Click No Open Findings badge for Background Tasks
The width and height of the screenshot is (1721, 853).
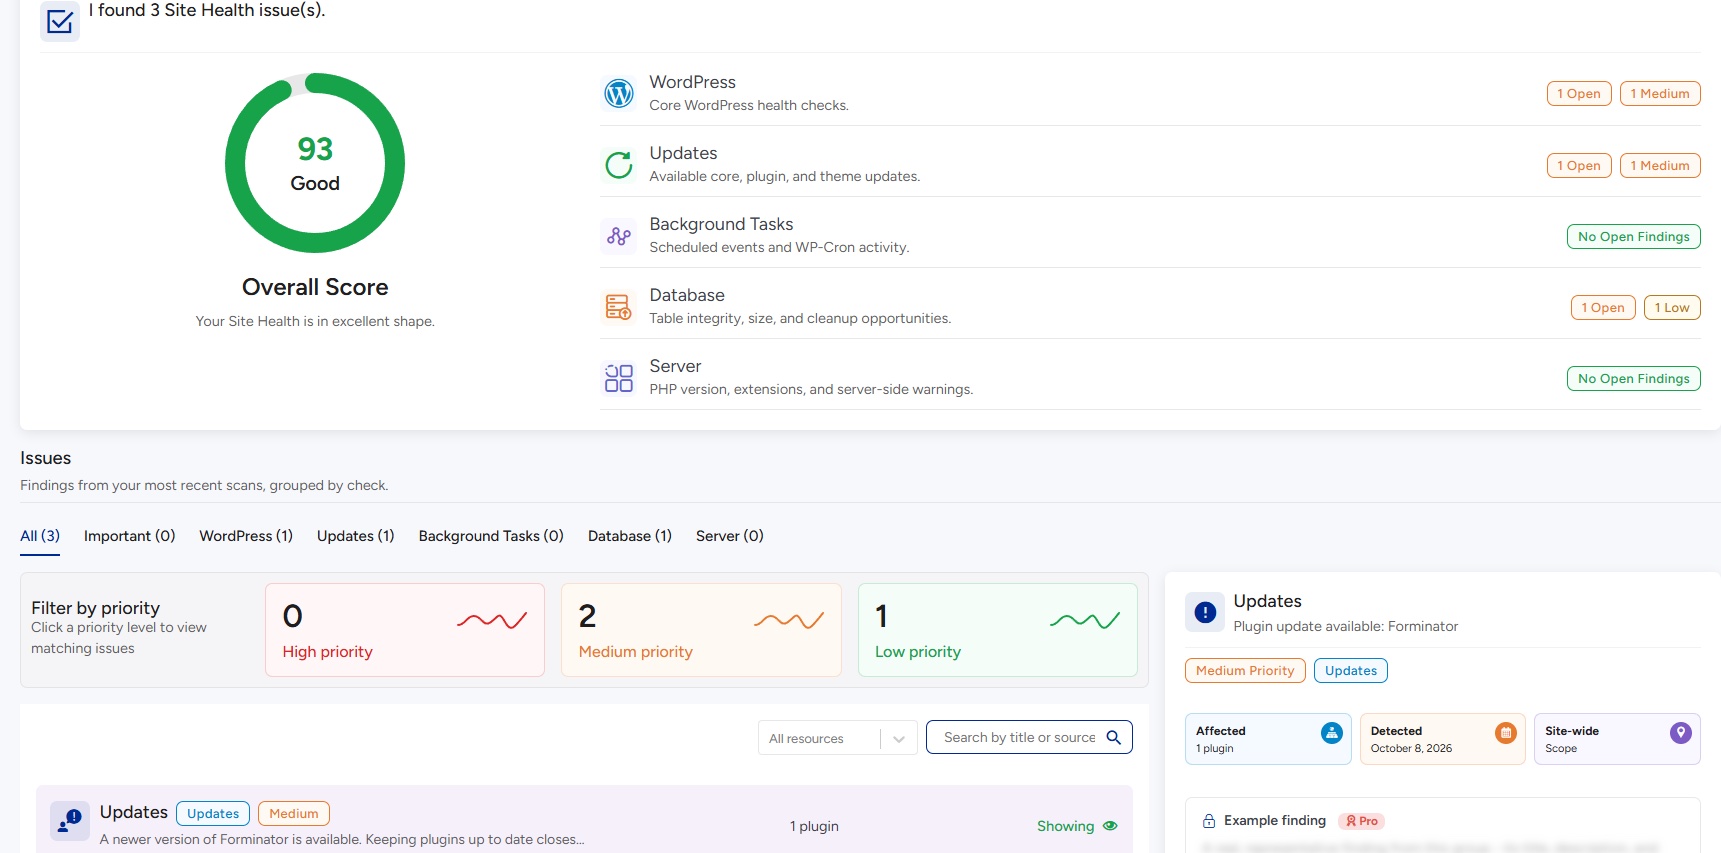tap(1634, 236)
